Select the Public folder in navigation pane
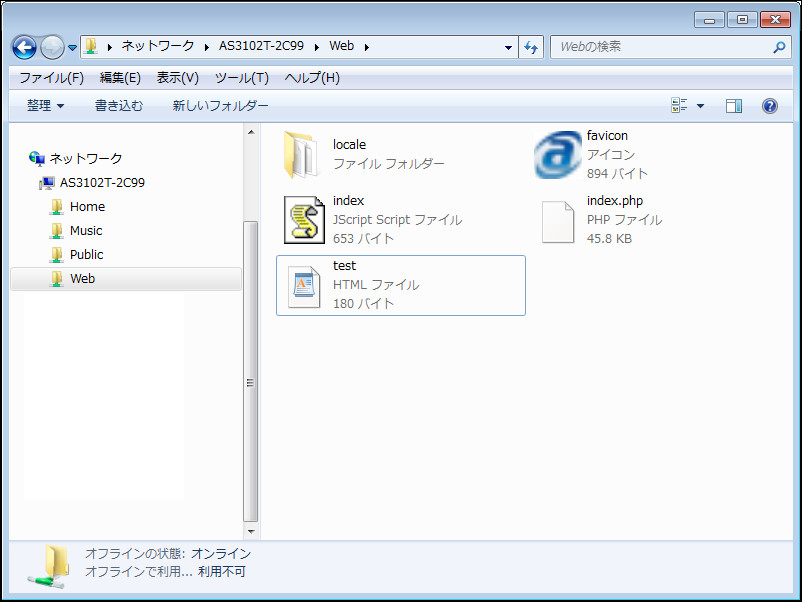 87,254
